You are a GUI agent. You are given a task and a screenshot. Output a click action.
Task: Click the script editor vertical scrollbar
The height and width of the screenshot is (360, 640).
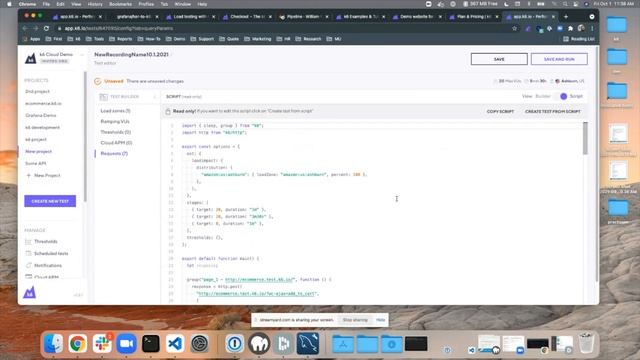[585, 138]
